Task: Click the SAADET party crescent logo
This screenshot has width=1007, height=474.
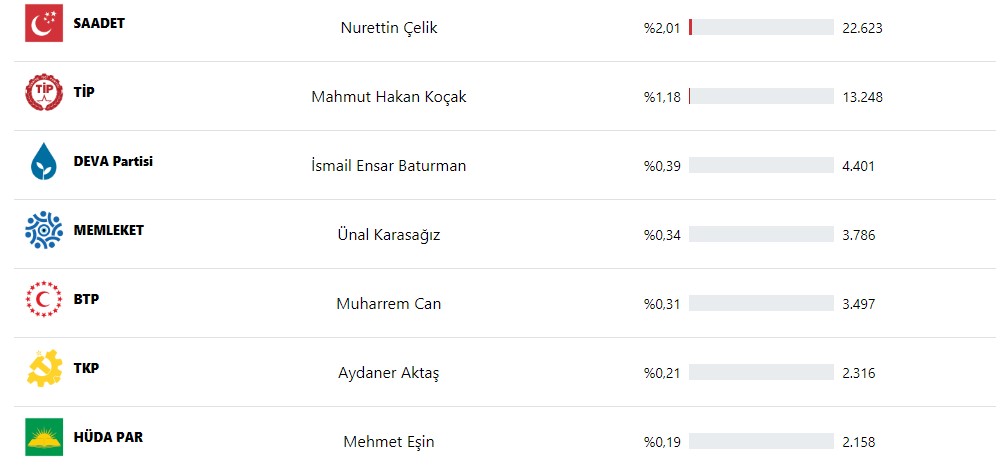Action: pyautogui.click(x=44, y=23)
